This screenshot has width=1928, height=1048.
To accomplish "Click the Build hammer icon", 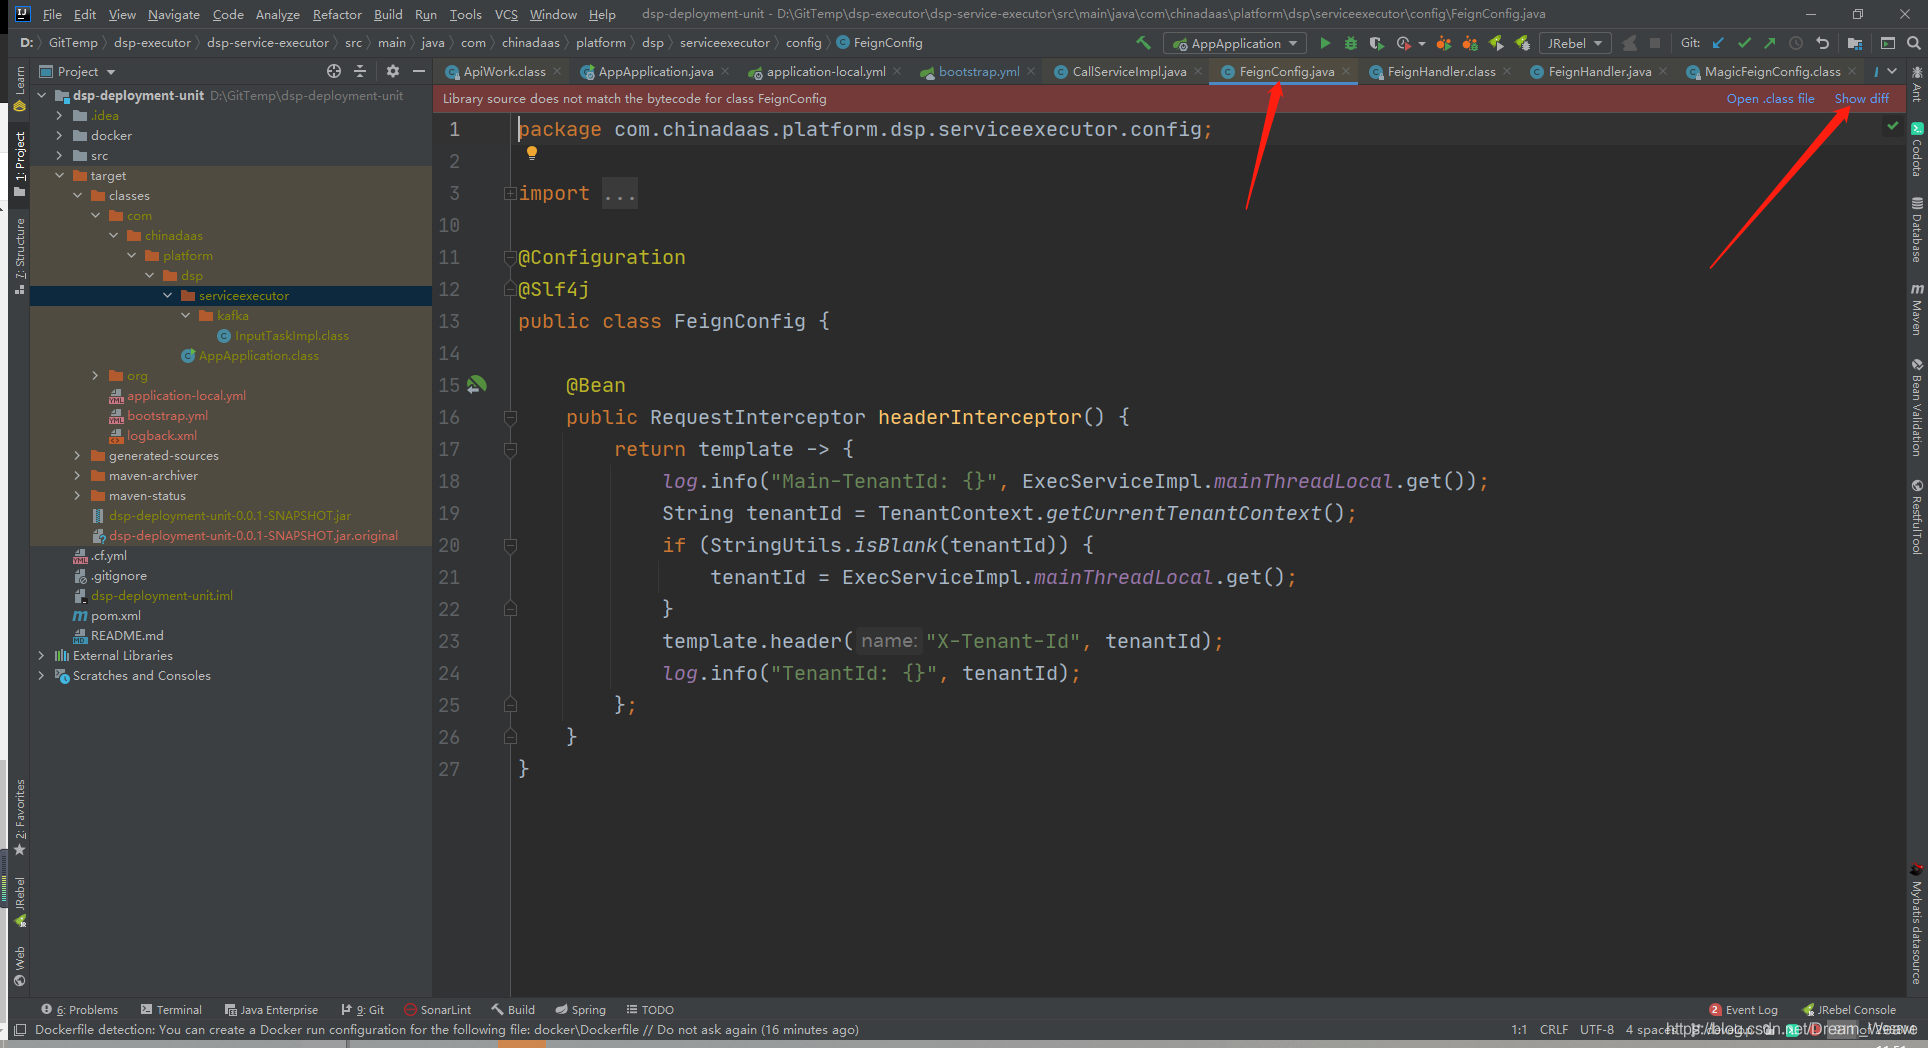I will pyautogui.click(x=1144, y=43).
